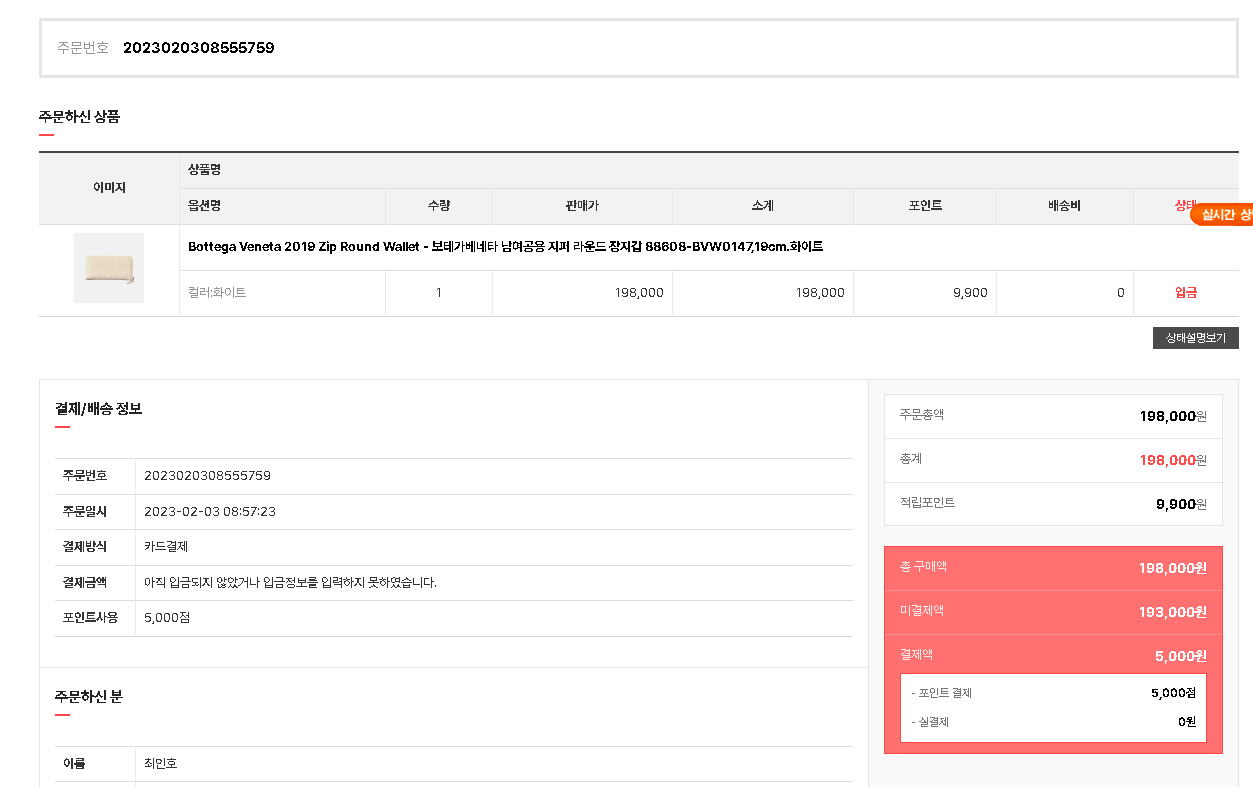Click the 최민호 name in orderer section
Screen dimensions: 1253x787
[x=161, y=764]
